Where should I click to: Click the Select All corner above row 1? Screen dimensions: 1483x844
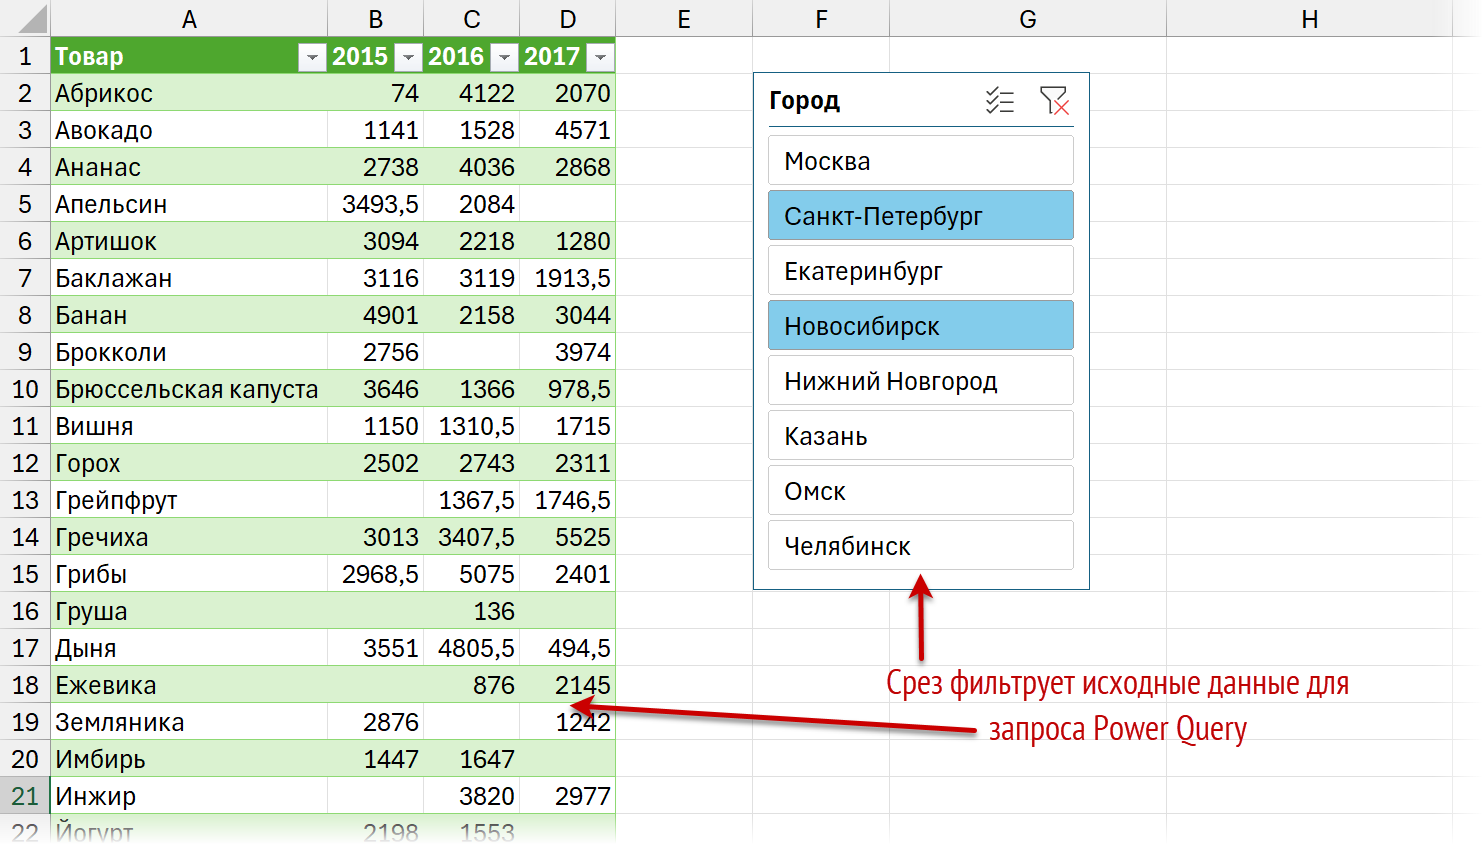tap(24, 18)
